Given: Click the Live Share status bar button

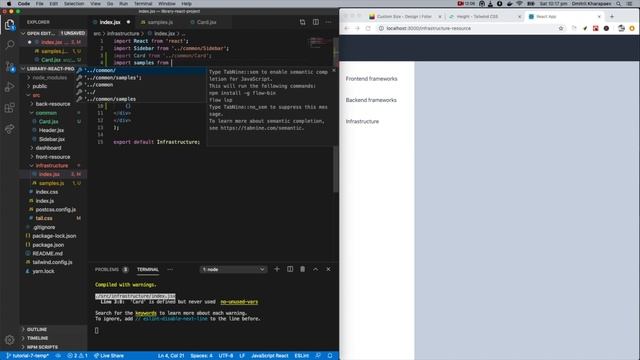Looking at the screenshot, I should [x=109, y=356].
